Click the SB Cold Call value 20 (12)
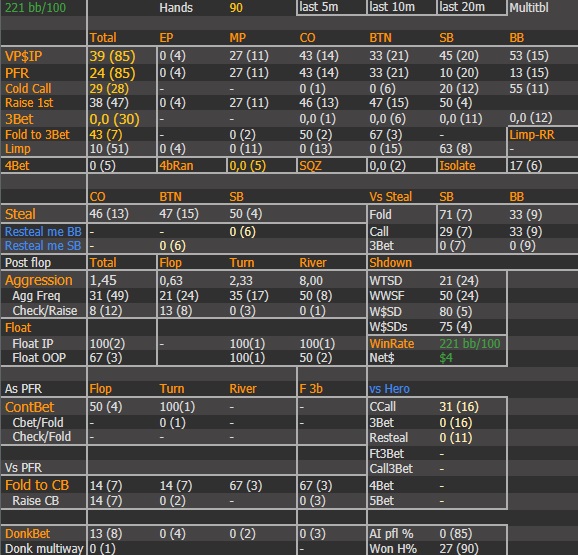This screenshot has height=555, width=578. (459, 88)
